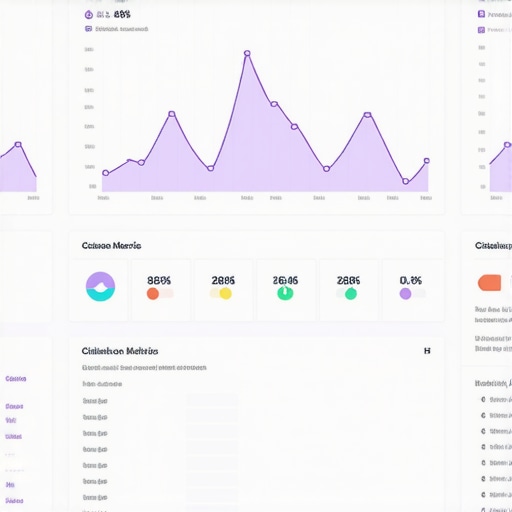
Task: Toggle the green switch with the white center mark
Action: (x=285, y=293)
